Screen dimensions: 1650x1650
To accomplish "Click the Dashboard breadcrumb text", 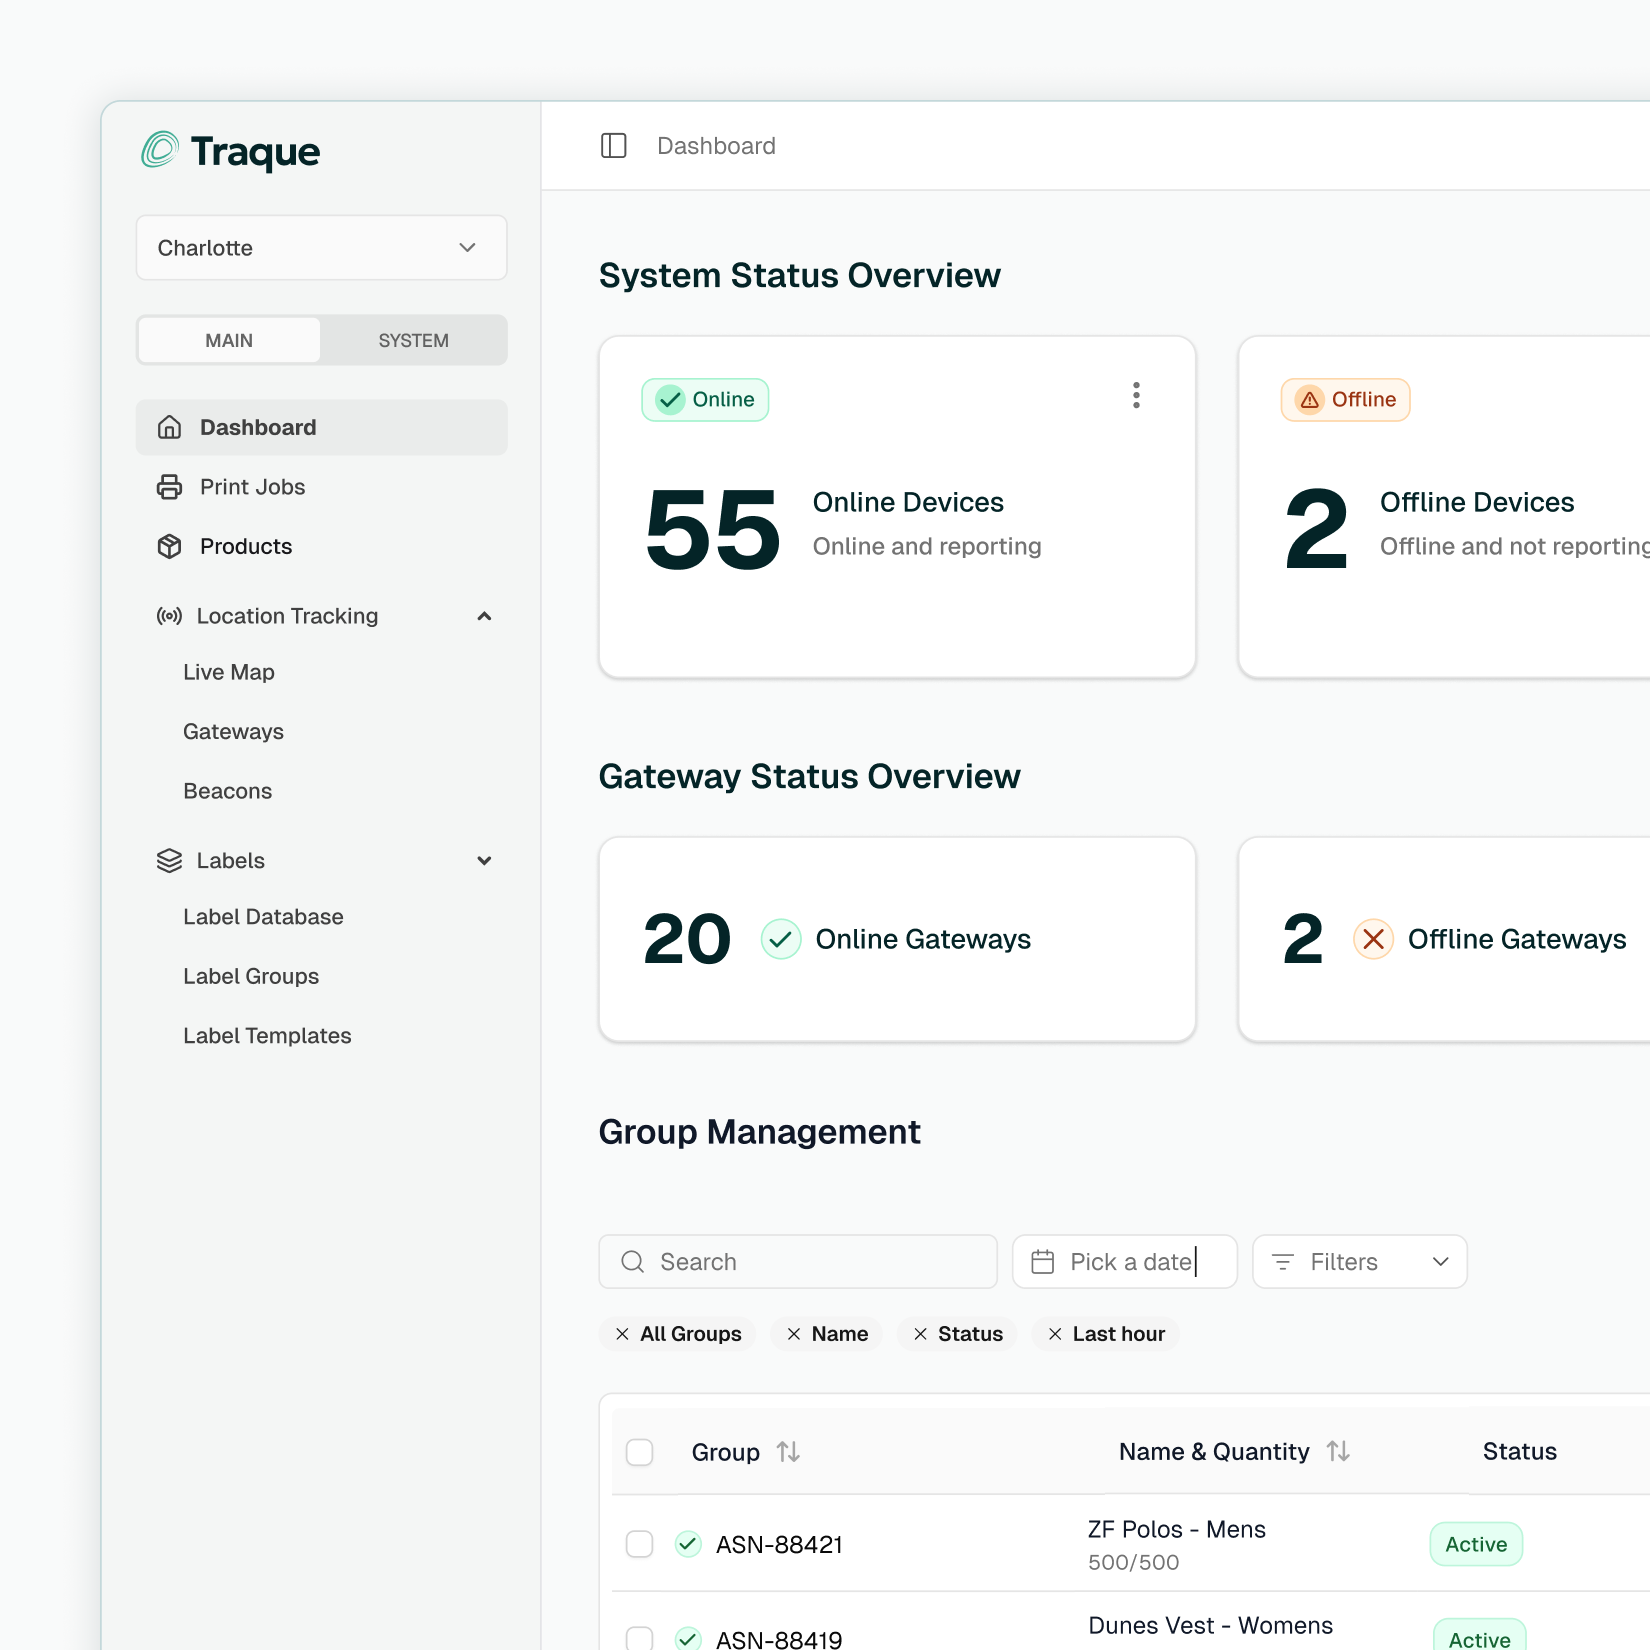I will 716,146.
